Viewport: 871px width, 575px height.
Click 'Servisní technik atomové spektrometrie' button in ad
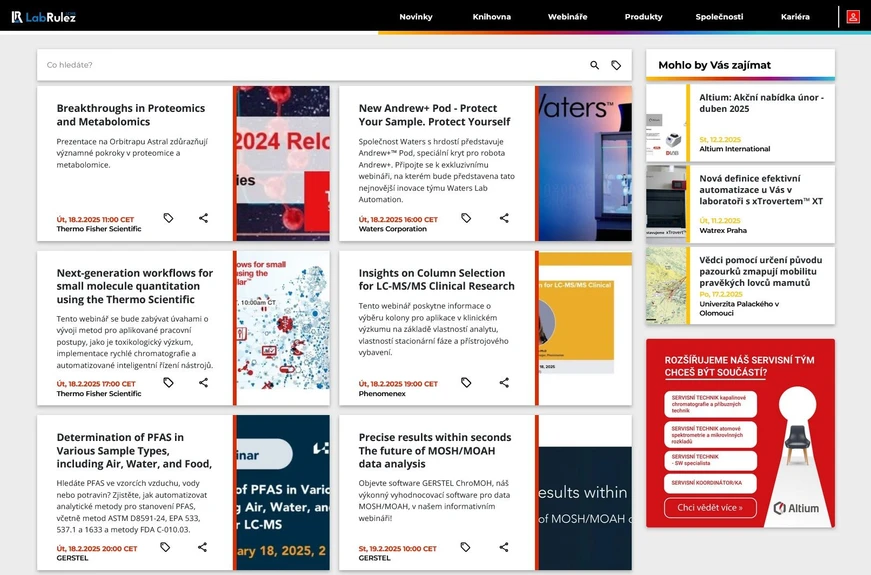click(710, 434)
